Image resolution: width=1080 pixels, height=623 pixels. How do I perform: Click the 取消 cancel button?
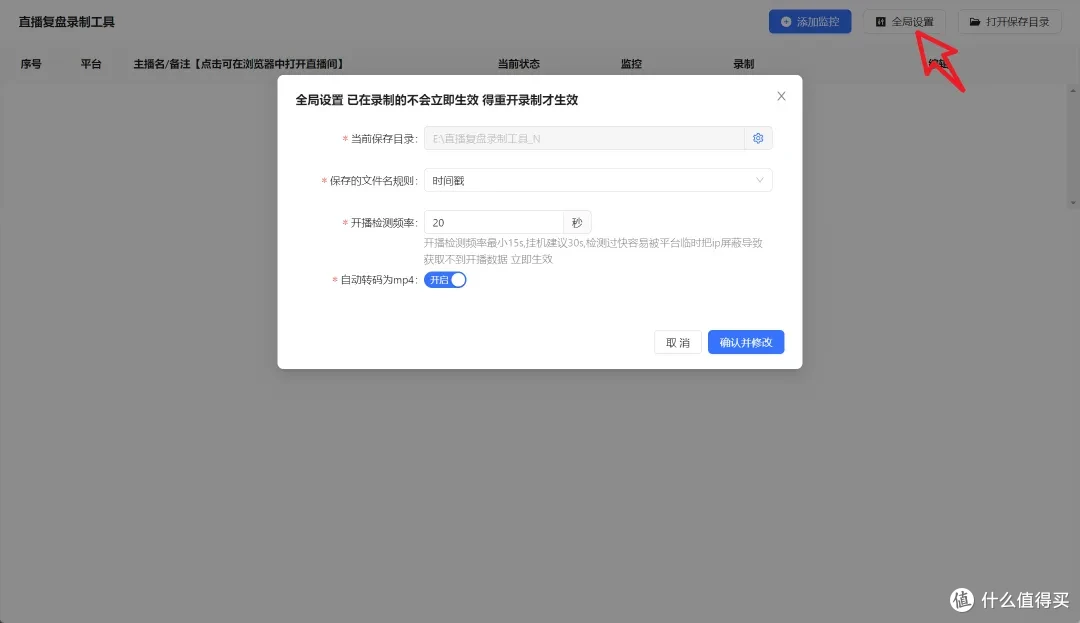tap(678, 343)
